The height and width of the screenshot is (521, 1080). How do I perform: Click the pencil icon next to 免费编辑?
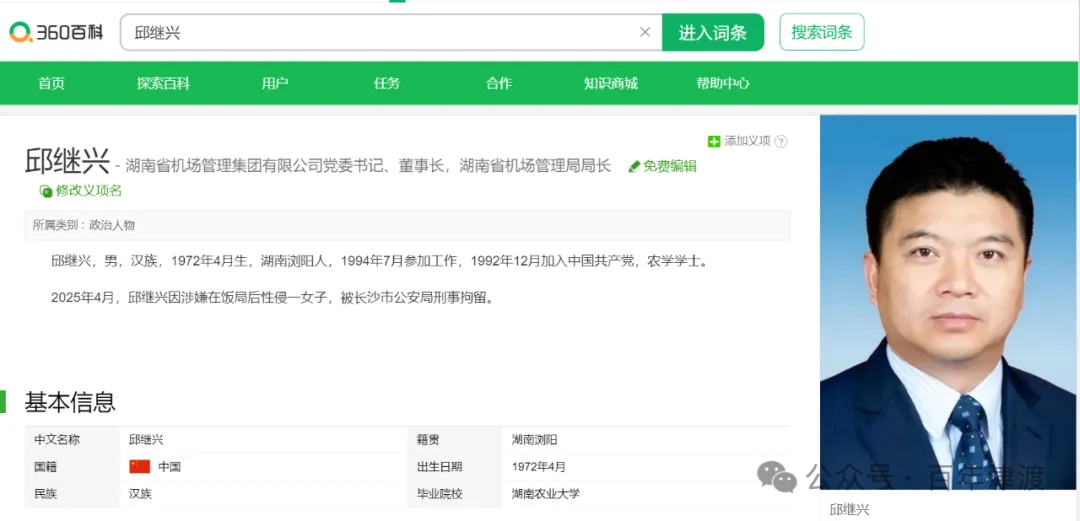(x=634, y=167)
